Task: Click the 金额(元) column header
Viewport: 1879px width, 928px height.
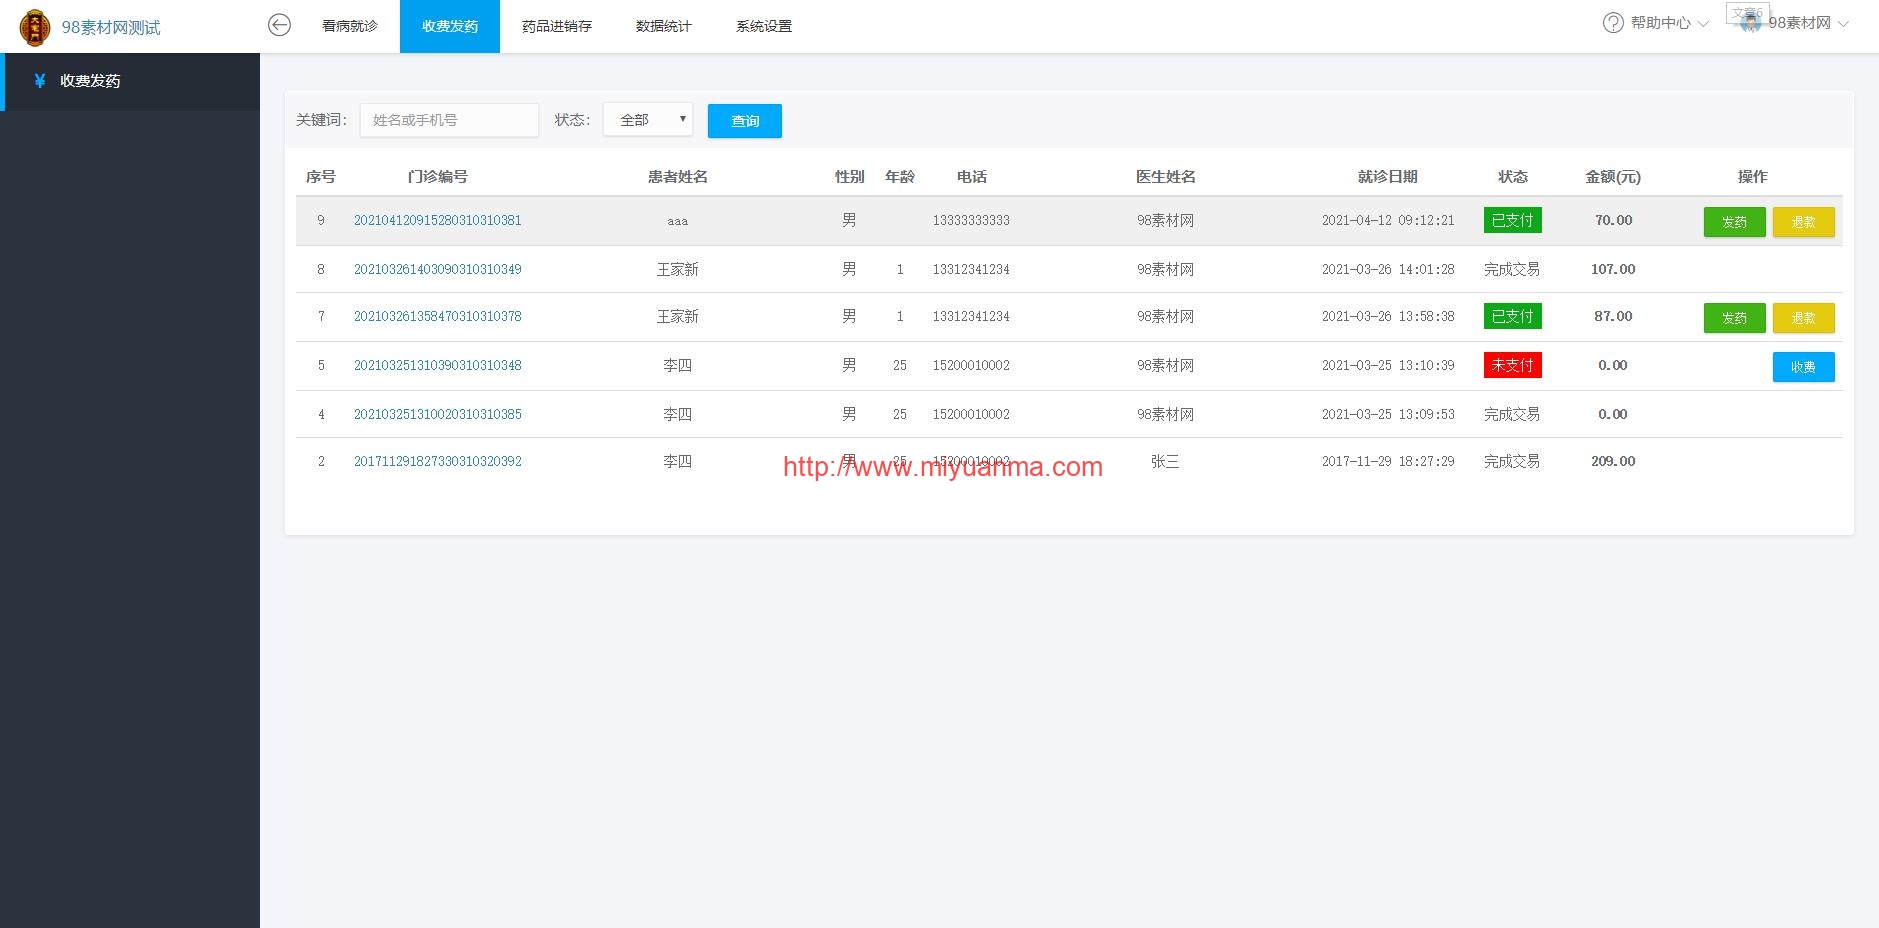Action: pos(1613,177)
